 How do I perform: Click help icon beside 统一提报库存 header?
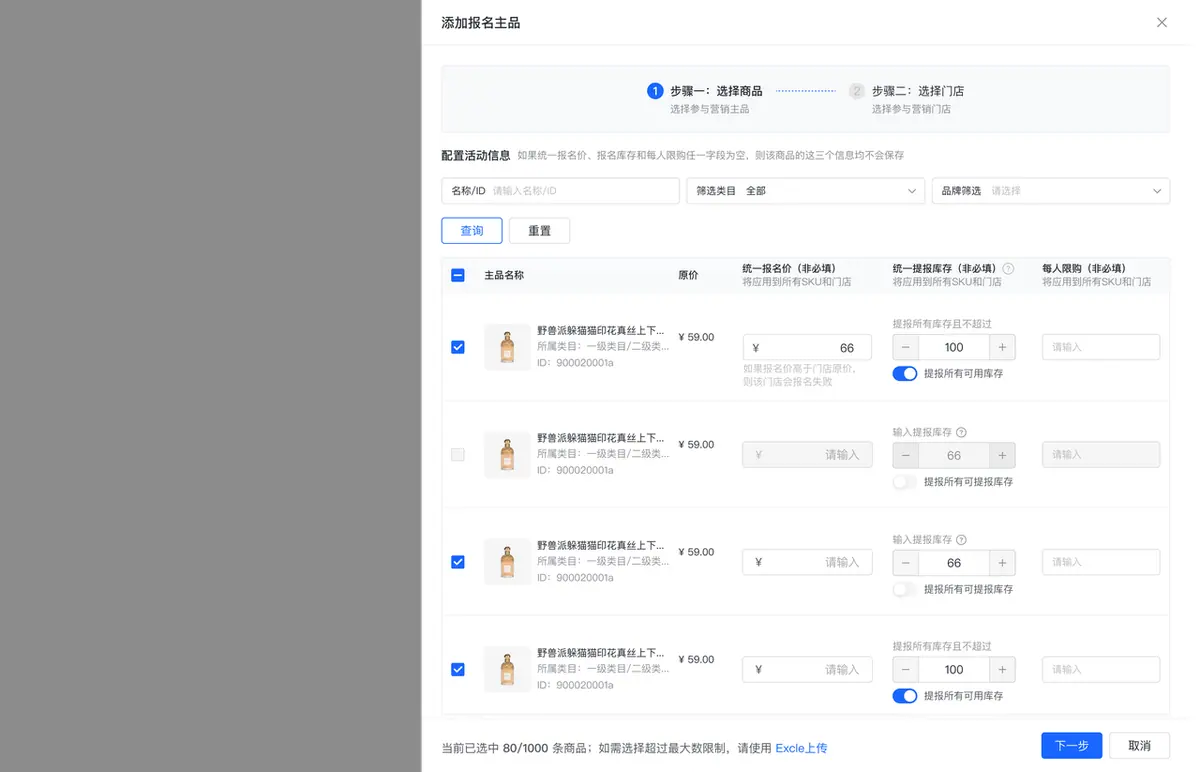[x=1008, y=268]
